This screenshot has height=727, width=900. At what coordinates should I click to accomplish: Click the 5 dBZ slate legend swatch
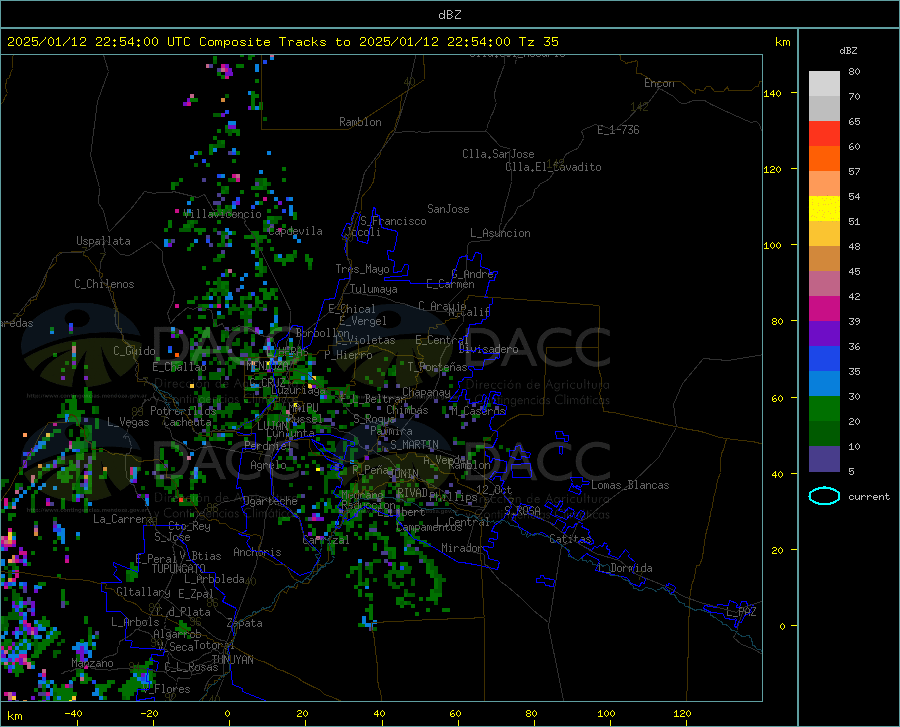coord(824,459)
